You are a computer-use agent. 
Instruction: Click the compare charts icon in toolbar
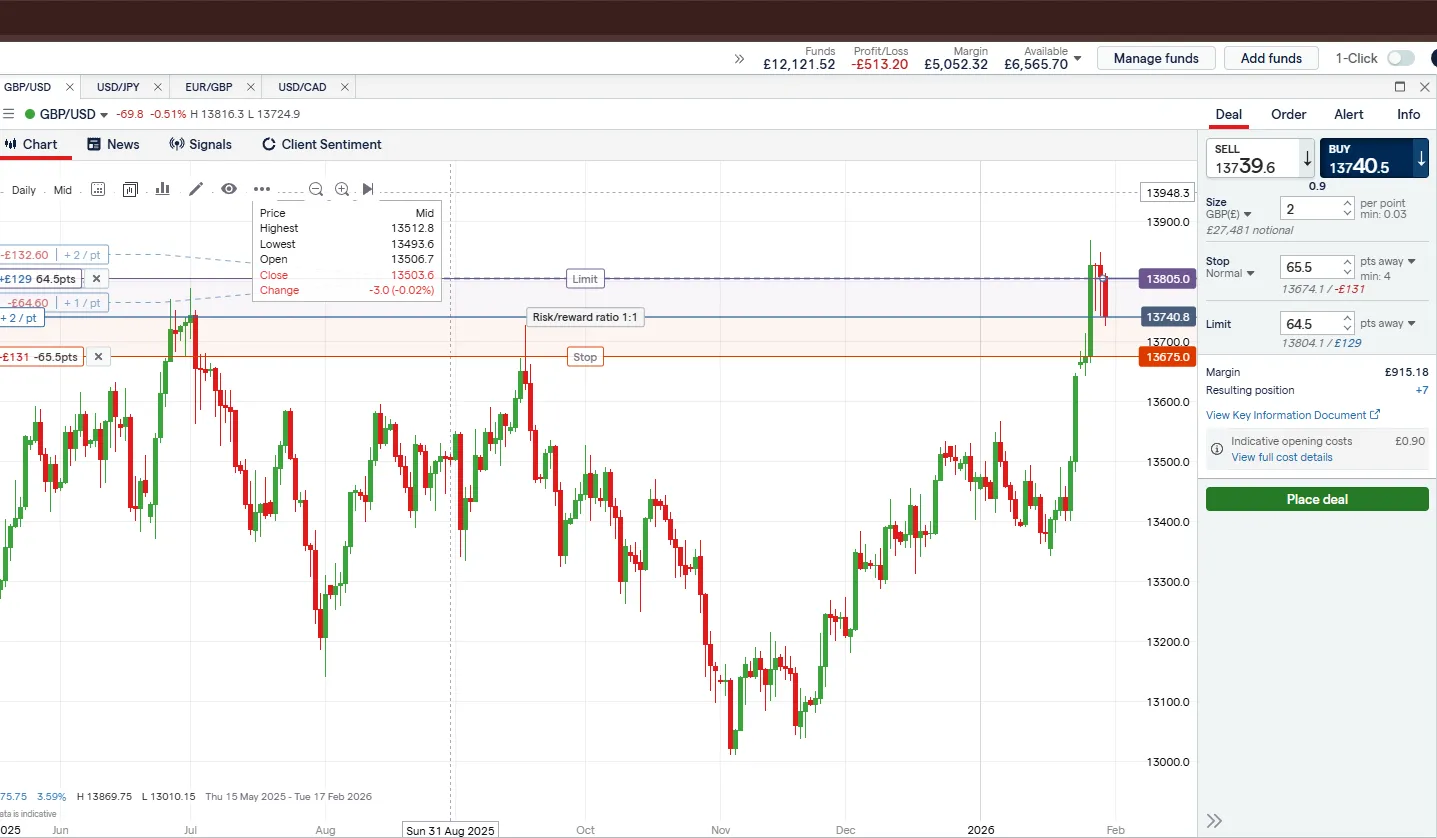[x=130, y=189]
